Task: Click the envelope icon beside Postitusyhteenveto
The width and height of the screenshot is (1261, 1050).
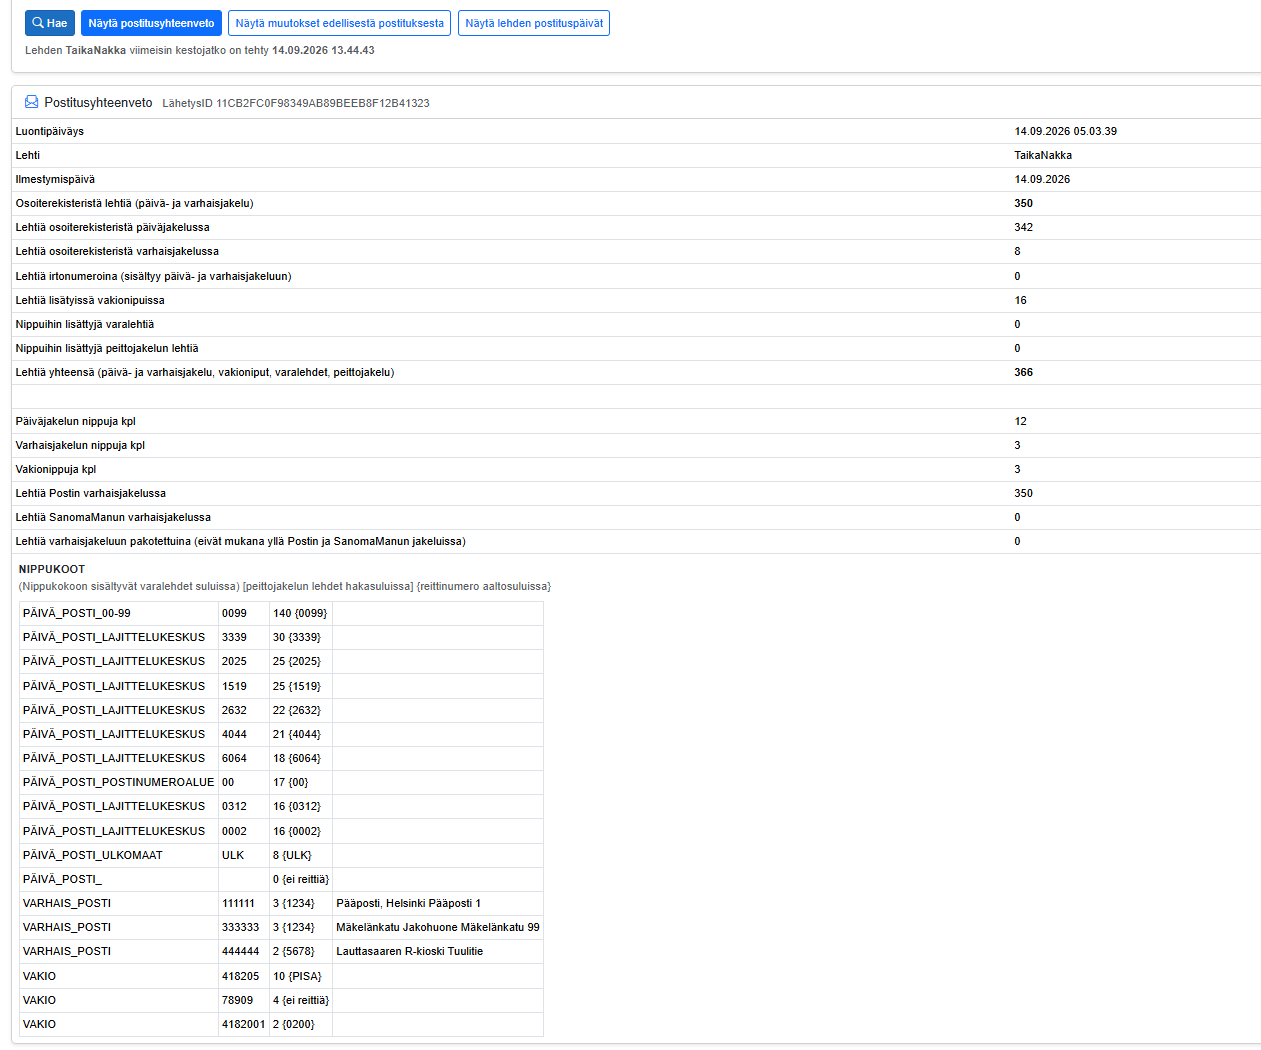Action: tap(31, 102)
